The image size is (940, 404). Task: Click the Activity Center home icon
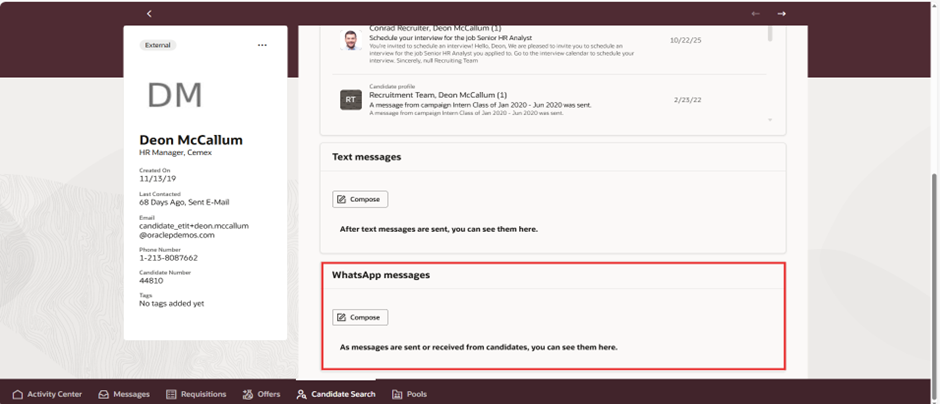(x=17, y=394)
